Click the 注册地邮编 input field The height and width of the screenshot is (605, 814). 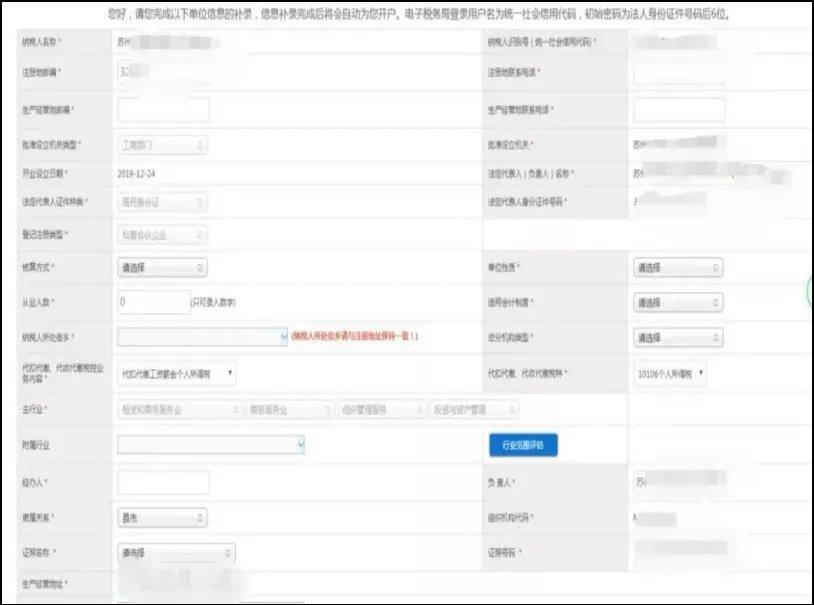tap(164, 72)
